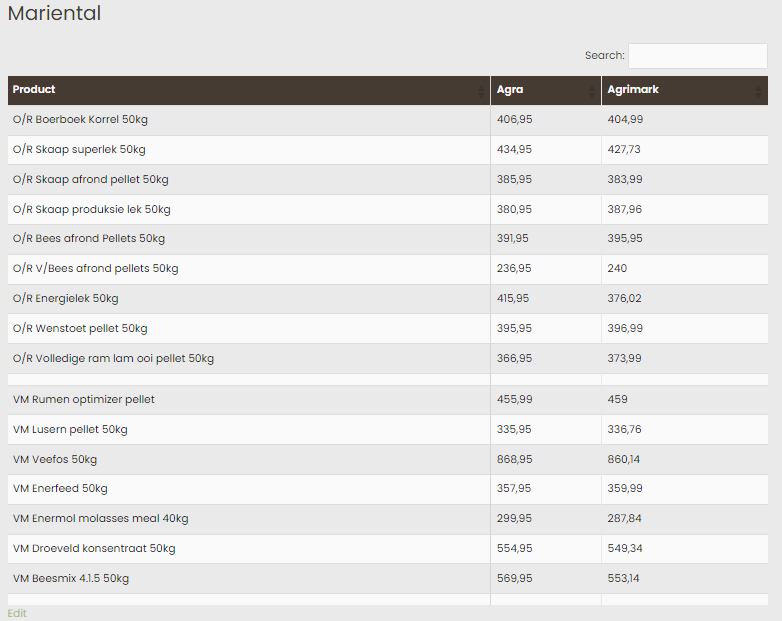Click Agrimark price 553,14
Image resolution: width=782 pixels, height=621 pixels.
point(623,578)
